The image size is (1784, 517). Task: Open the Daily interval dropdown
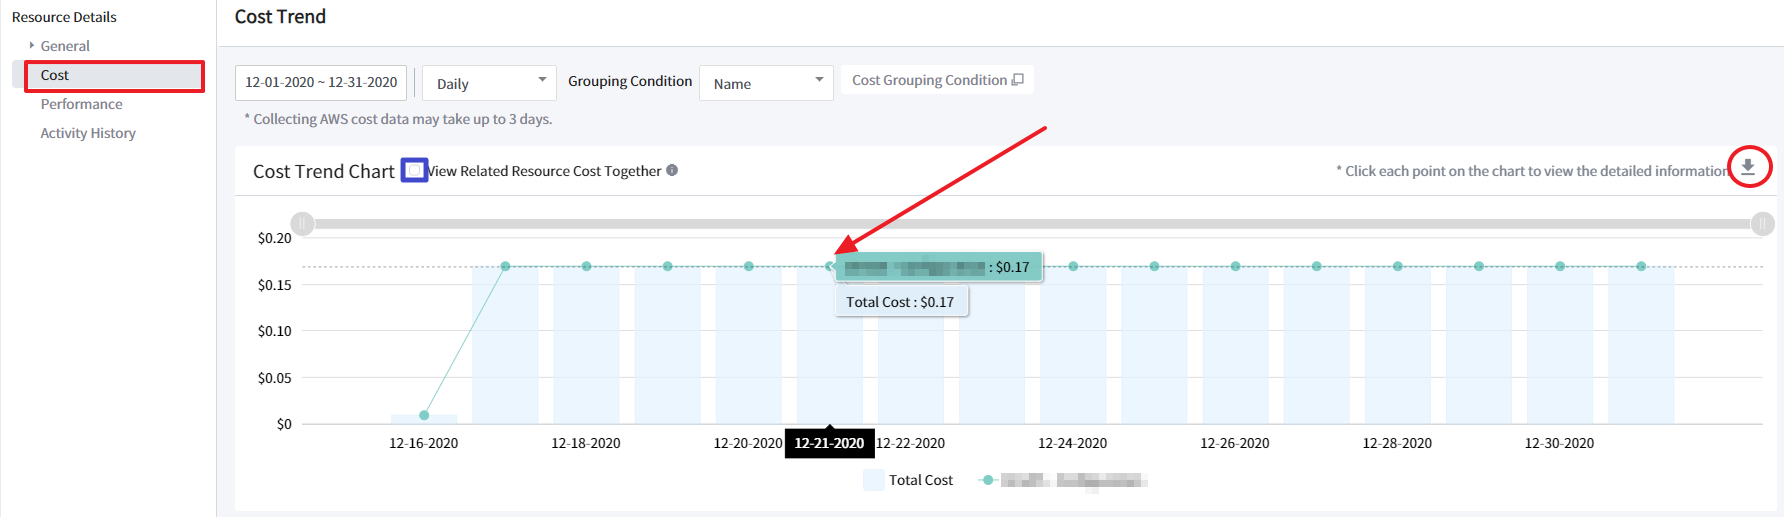489,83
